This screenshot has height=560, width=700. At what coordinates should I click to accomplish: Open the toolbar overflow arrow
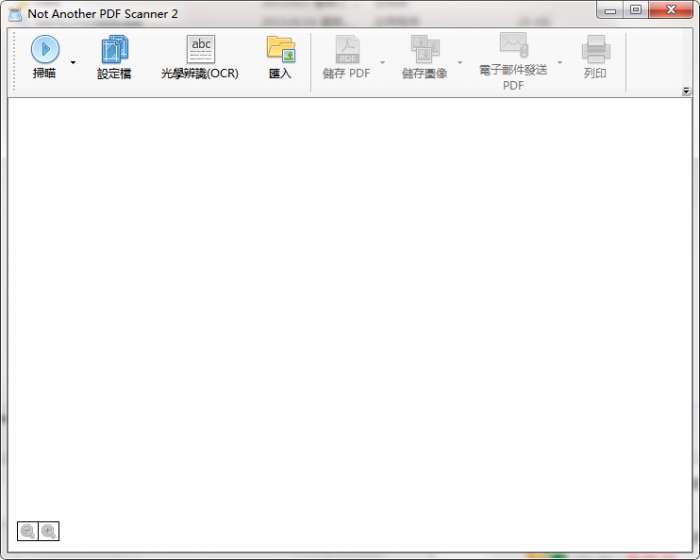point(686,92)
